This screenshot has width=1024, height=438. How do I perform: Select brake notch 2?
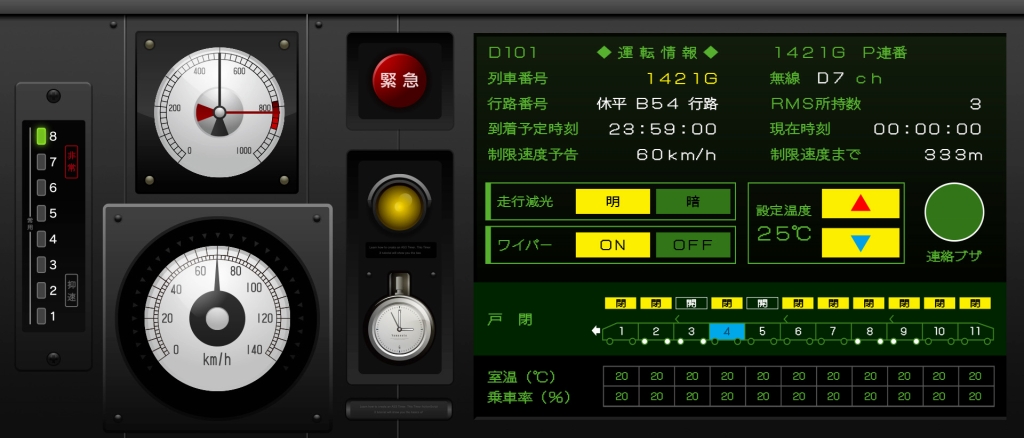[x=41, y=290]
